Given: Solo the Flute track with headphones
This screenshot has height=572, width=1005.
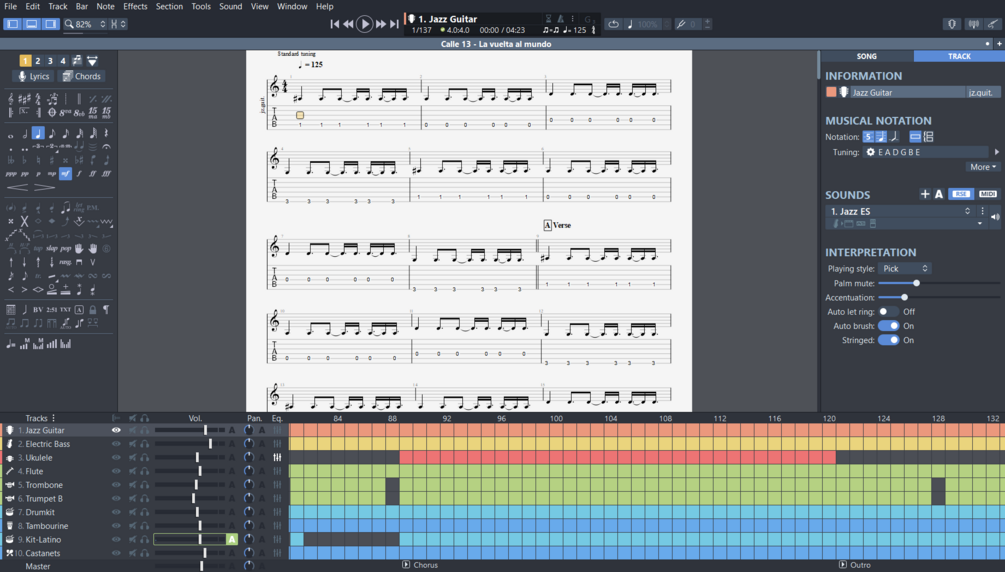Looking at the screenshot, I should (145, 471).
